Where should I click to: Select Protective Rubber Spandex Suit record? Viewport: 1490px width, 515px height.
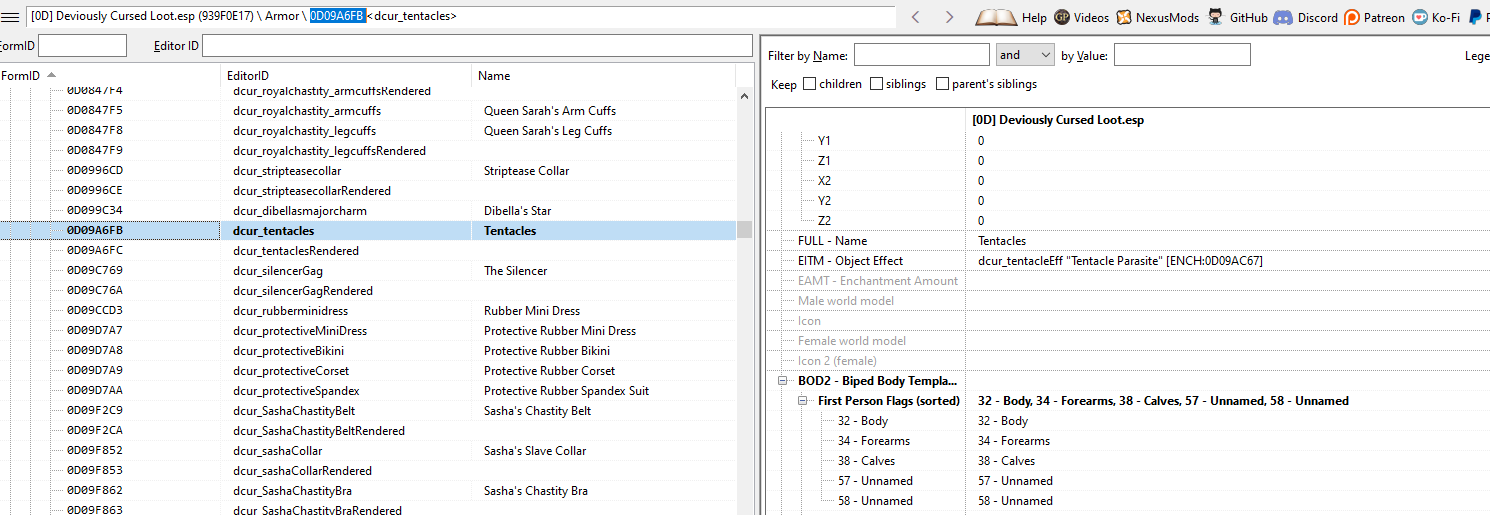368,391
